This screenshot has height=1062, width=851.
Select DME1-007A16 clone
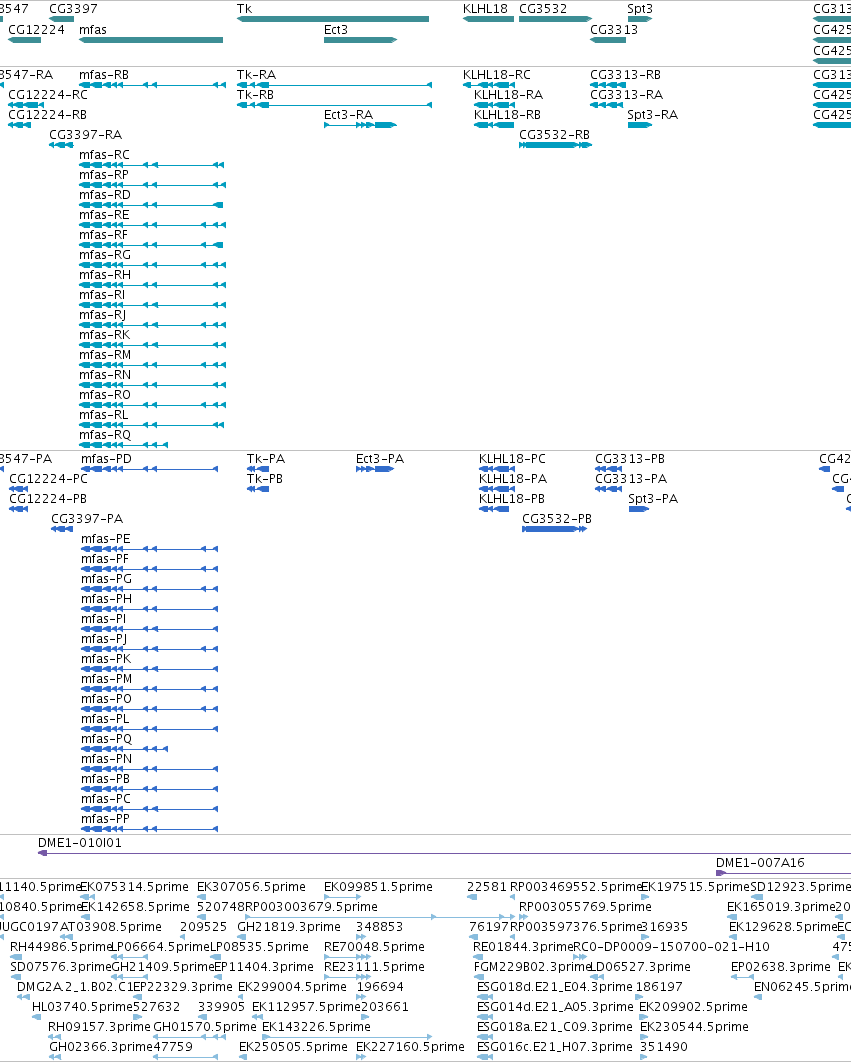pyautogui.click(x=783, y=872)
